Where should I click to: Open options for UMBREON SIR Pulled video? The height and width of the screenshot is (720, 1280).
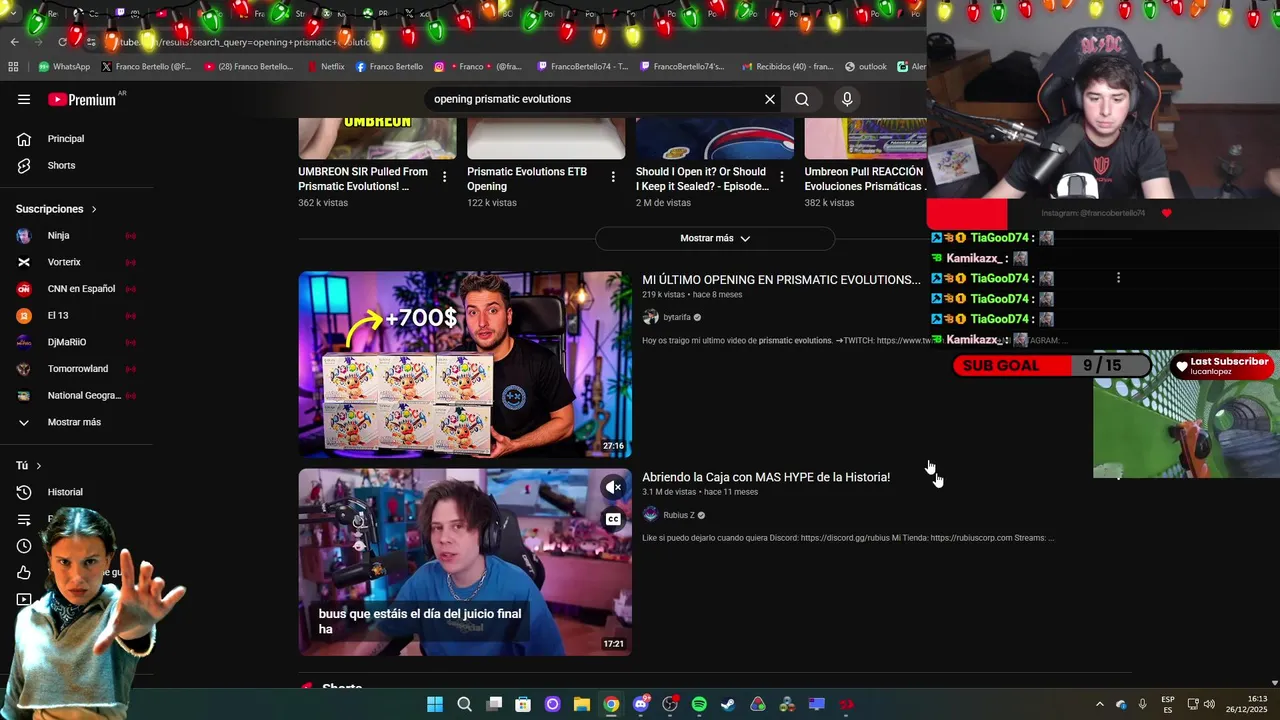coord(444,177)
